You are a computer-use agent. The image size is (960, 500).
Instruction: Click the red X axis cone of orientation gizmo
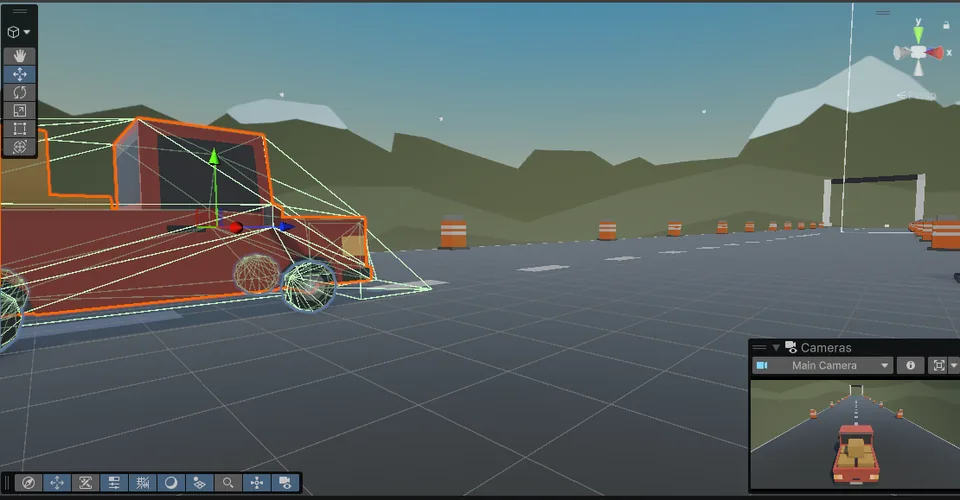pyautogui.click(x=934, y=53)
